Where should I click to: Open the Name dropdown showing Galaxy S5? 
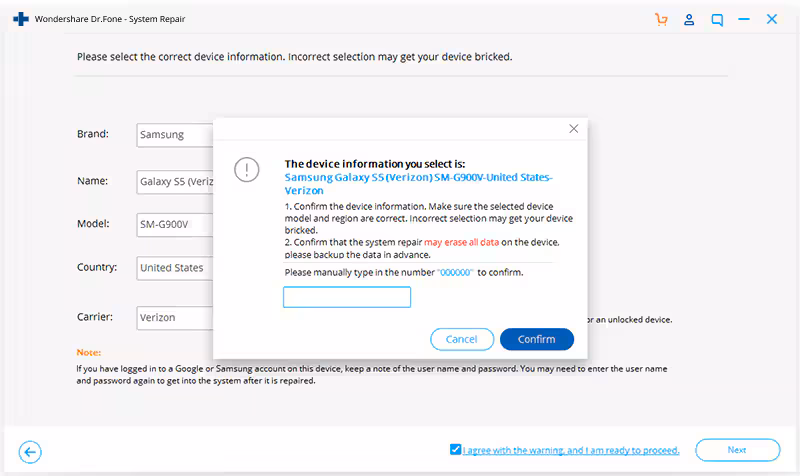click(x=174, y=182)
